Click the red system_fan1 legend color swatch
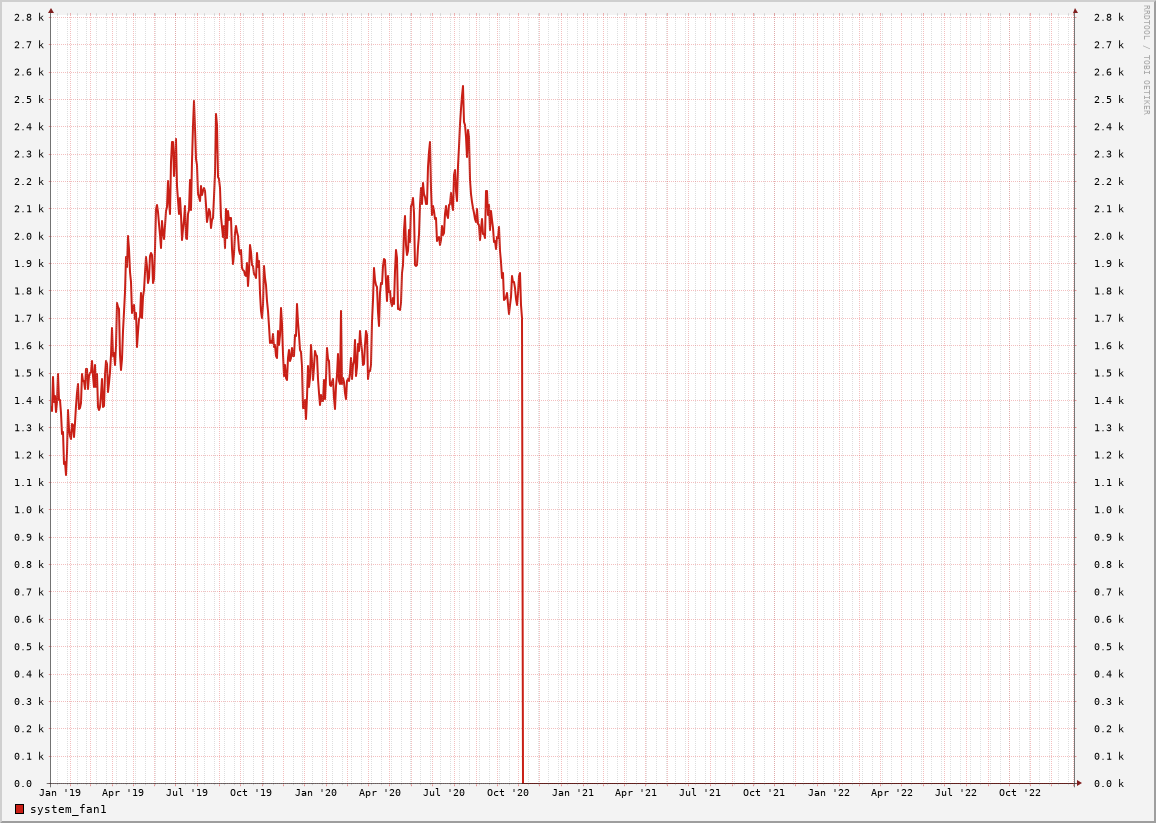Screen dimensions: 1156x823 tap(19, 809)
